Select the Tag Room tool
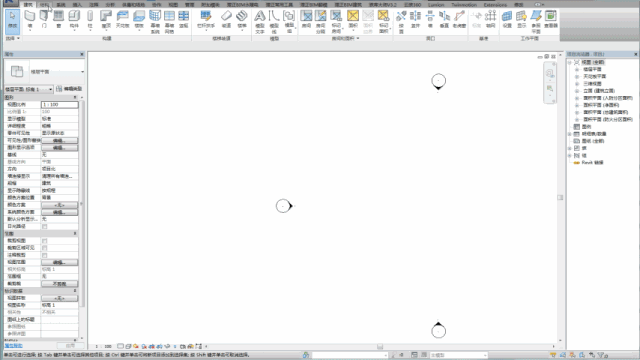Image resolution: width=640 pixels, height=360 pixels. pos(336,22)
